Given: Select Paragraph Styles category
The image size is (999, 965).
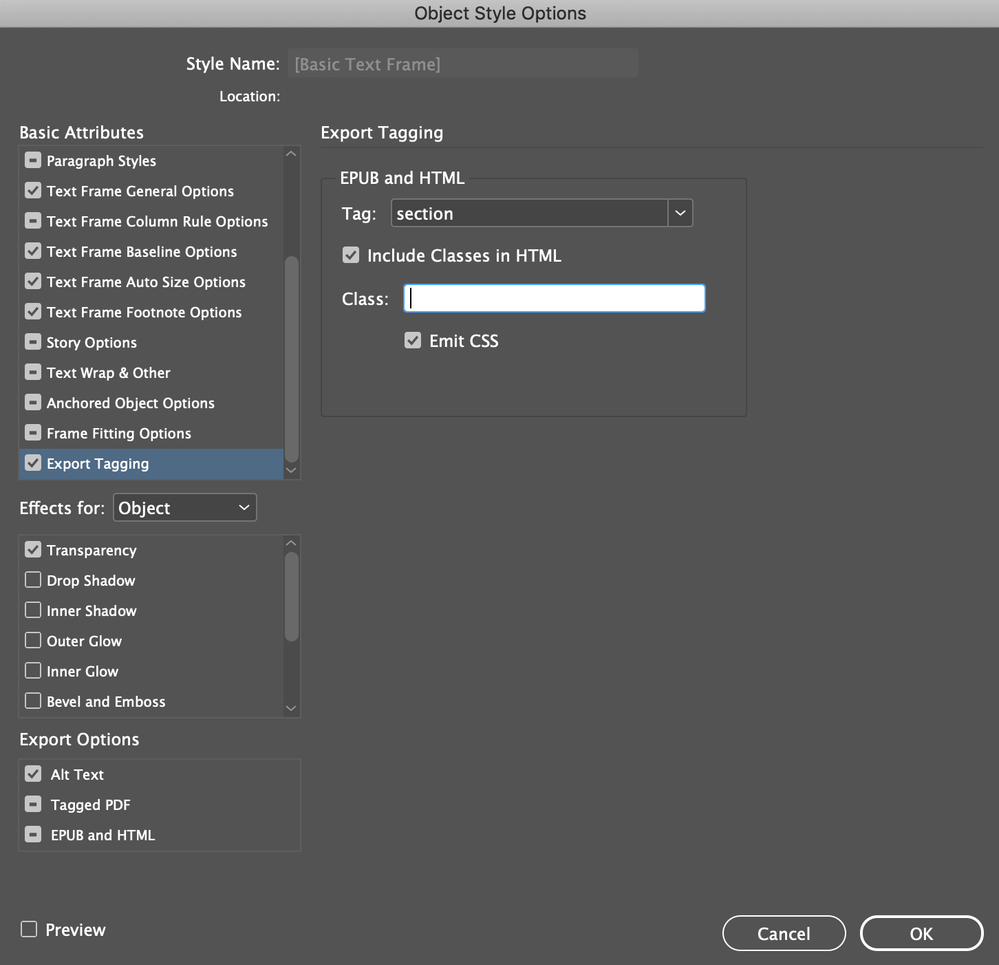Looking at the screenshot, I should (101, 161).
